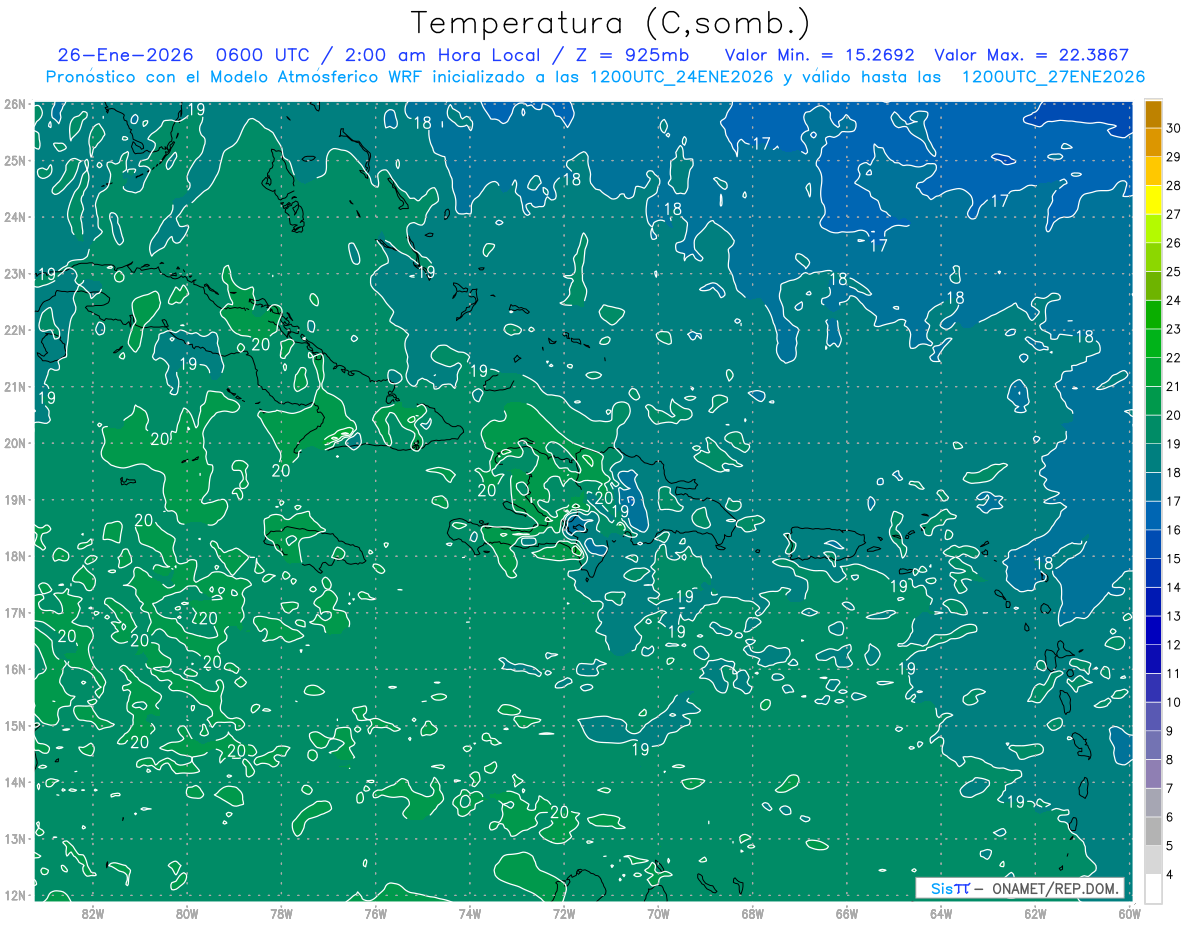This screenshot has height=927, width=1200.
Task: Click the brown-orange swatch atop the color scale
Action: (1153, 113)
